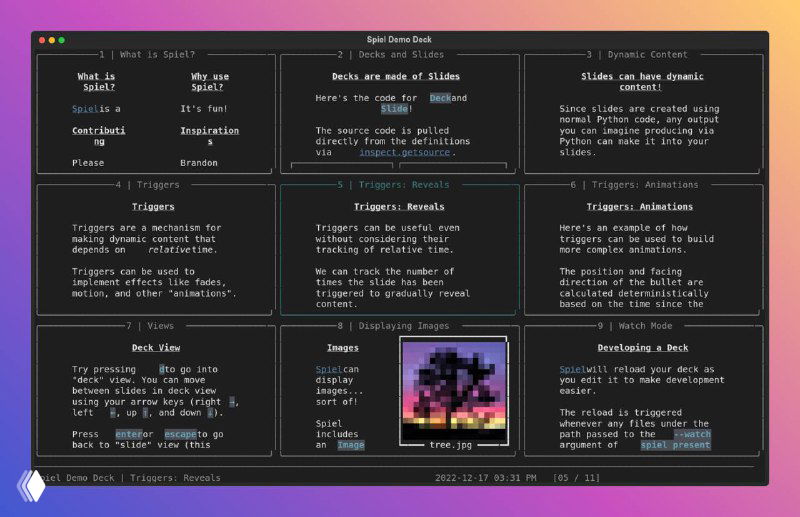This screenshot has width=800, height=517.
Task: Click the highlighted escape key label
Action: tap(180, 434)
